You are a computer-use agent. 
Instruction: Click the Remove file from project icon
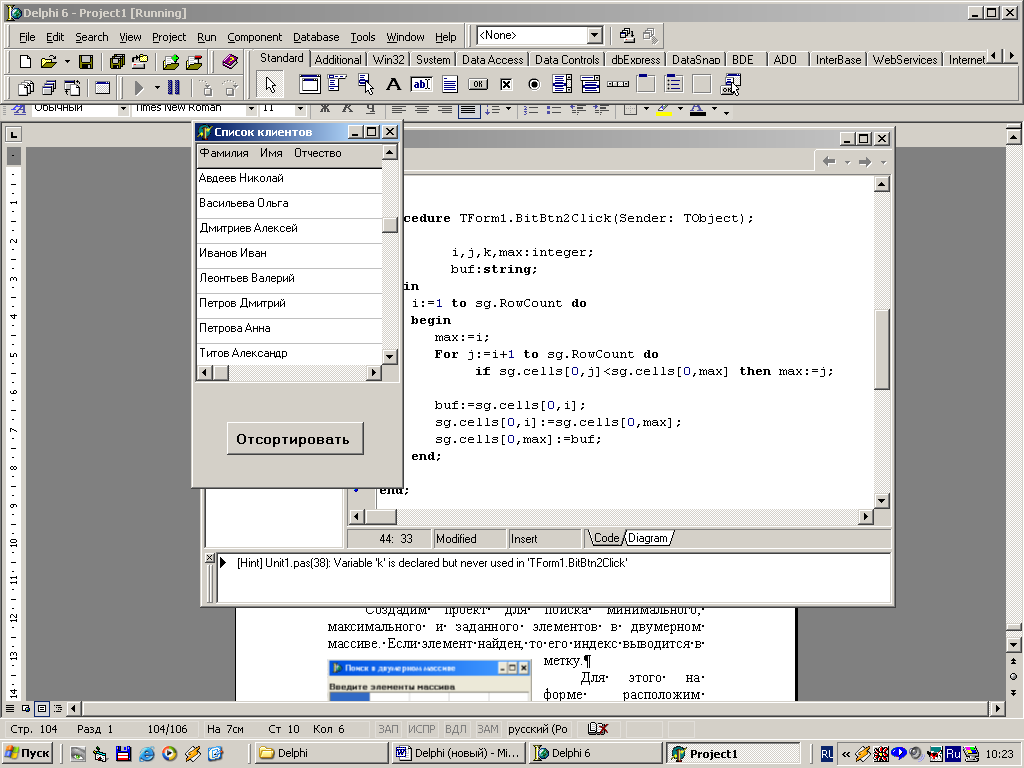click(194, 62)
